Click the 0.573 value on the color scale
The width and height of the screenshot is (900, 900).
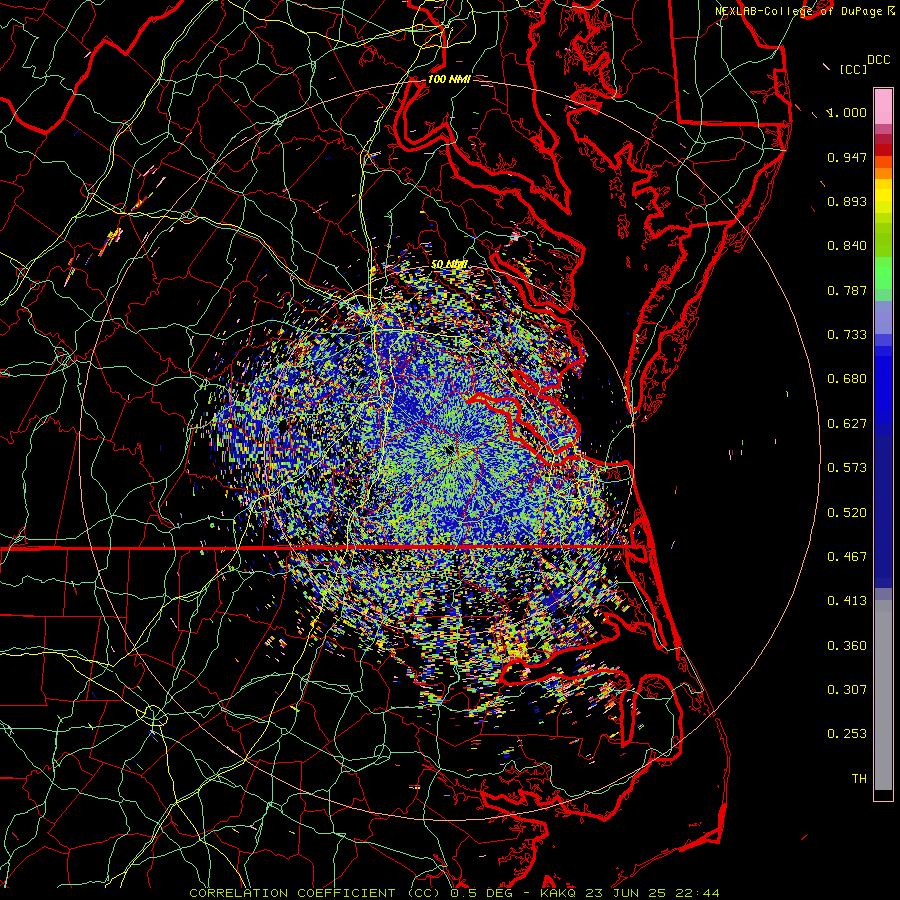click(847, 468)
